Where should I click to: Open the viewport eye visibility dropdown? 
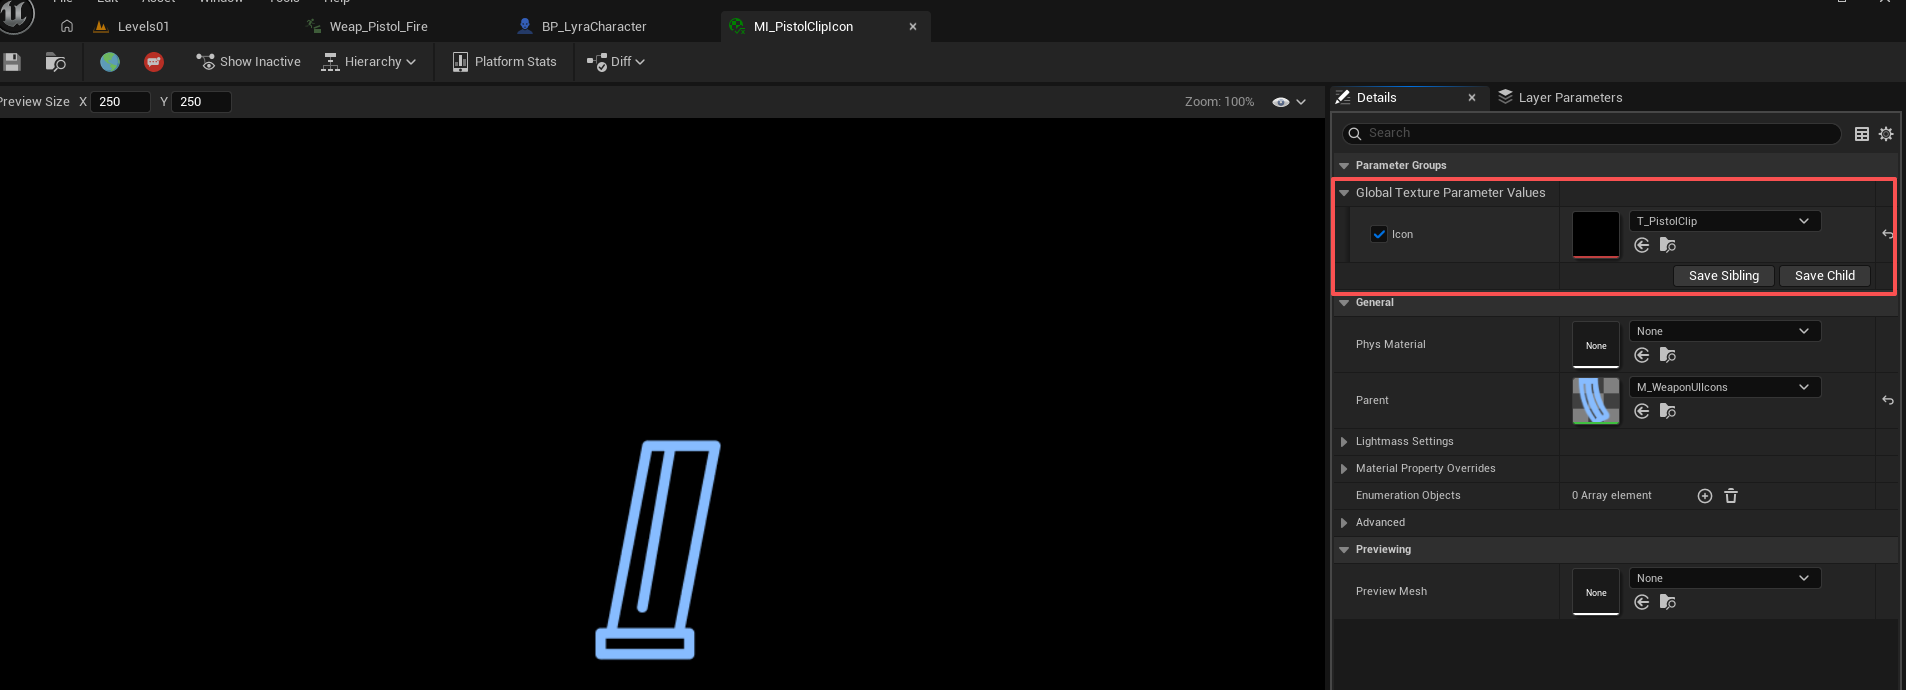click(1289, 102)
